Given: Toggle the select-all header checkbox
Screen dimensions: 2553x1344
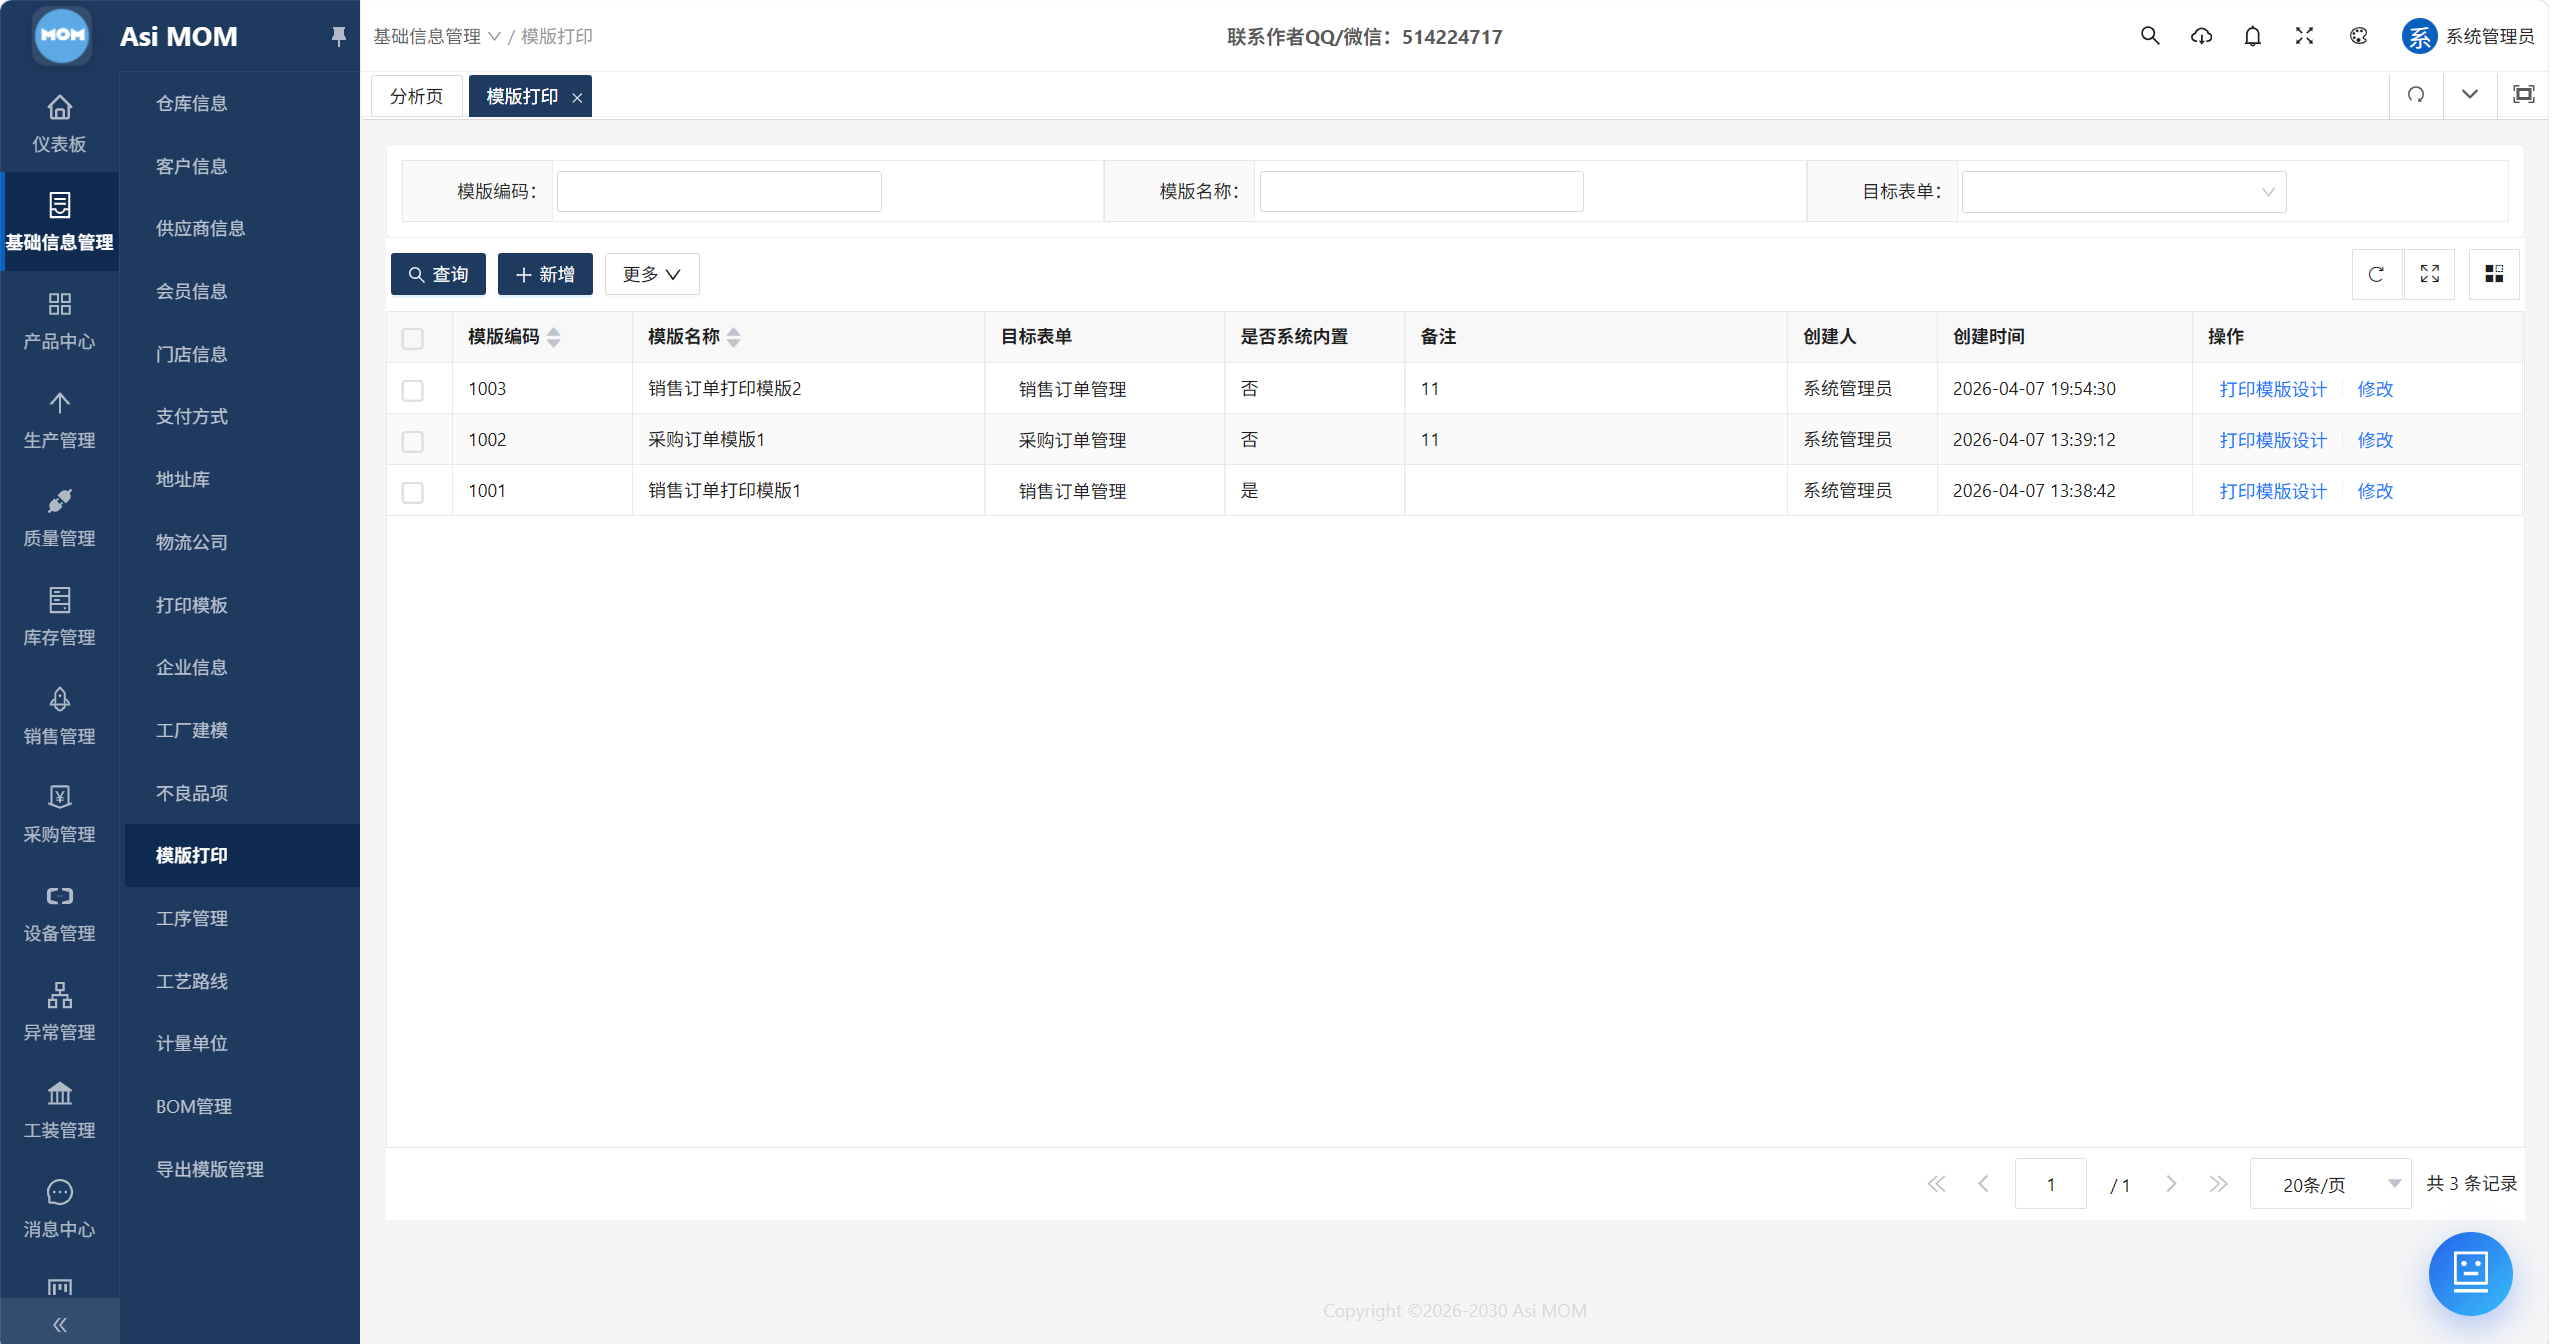Looking at the screenshot, I should coord(412,338).
